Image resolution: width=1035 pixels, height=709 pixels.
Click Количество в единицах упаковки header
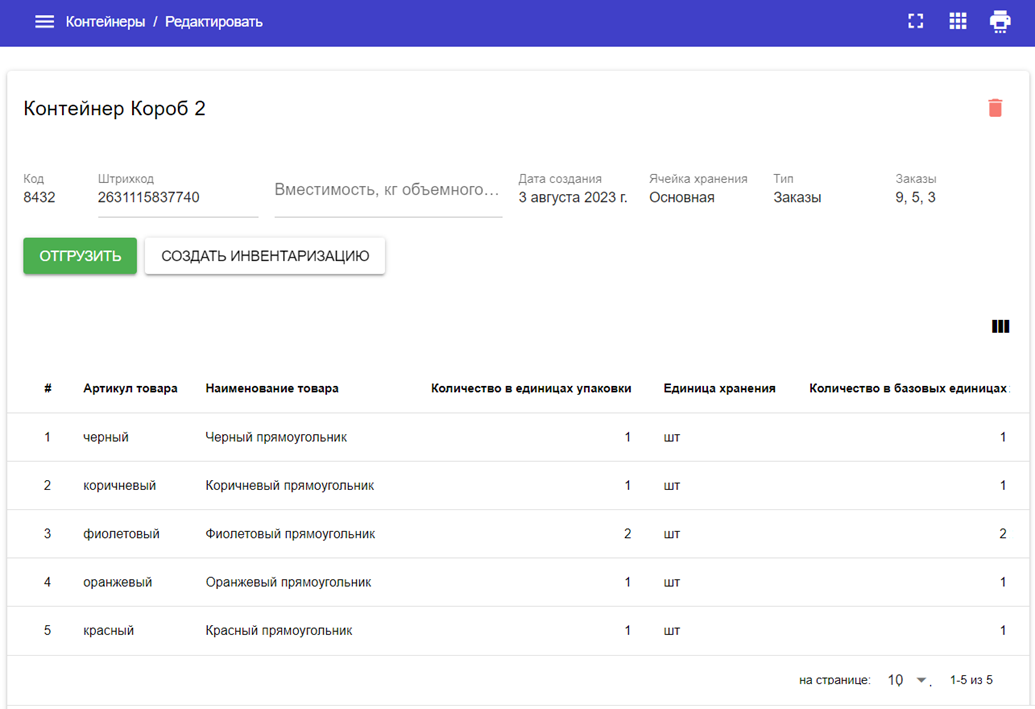click(x=531, y=388)
